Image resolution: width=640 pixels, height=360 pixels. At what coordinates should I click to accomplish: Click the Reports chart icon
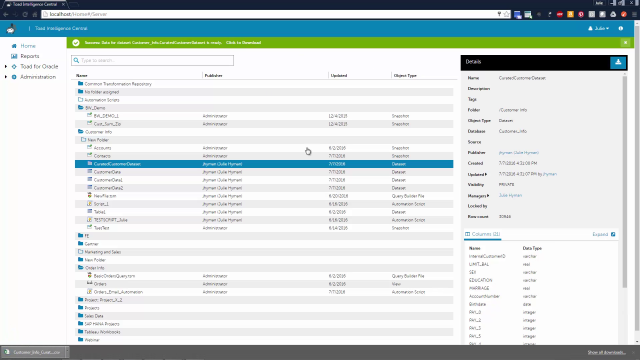click(14, 56)
